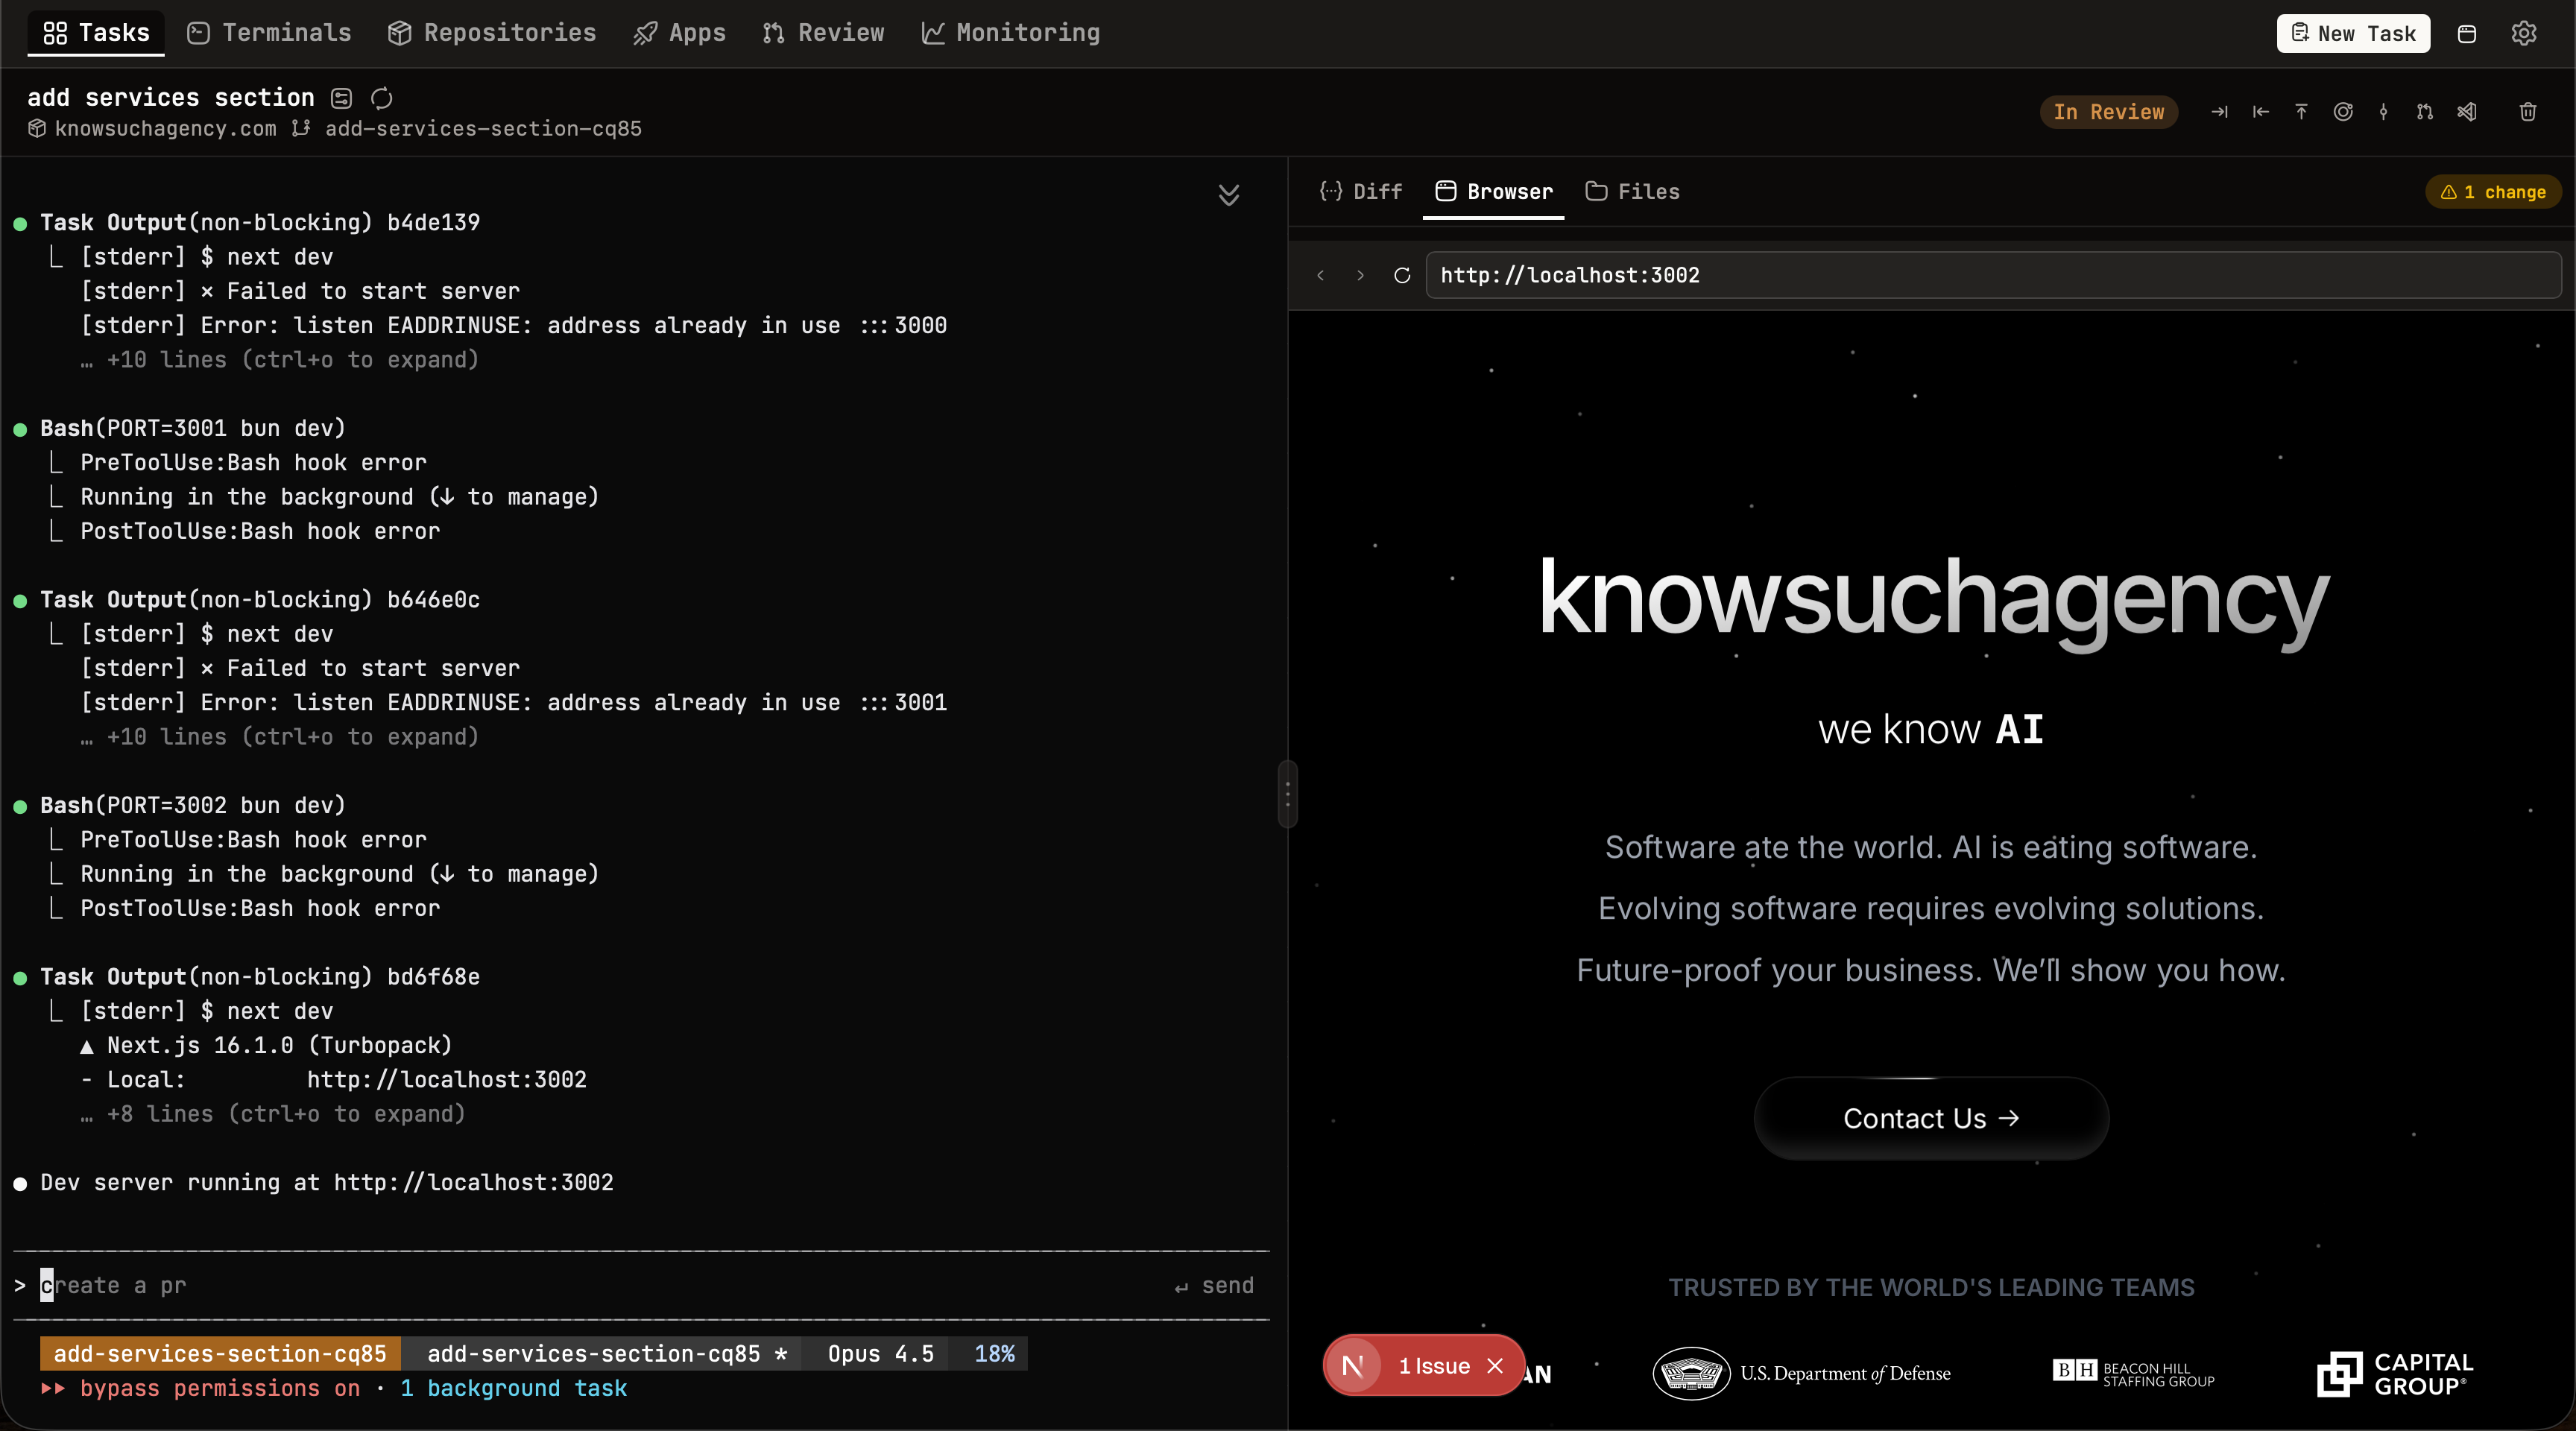The height and width of the screenshot is (1431, 2576).
Task: Click the add-services-section-cq85 branch name in header
Action: [x=483, y=128]
